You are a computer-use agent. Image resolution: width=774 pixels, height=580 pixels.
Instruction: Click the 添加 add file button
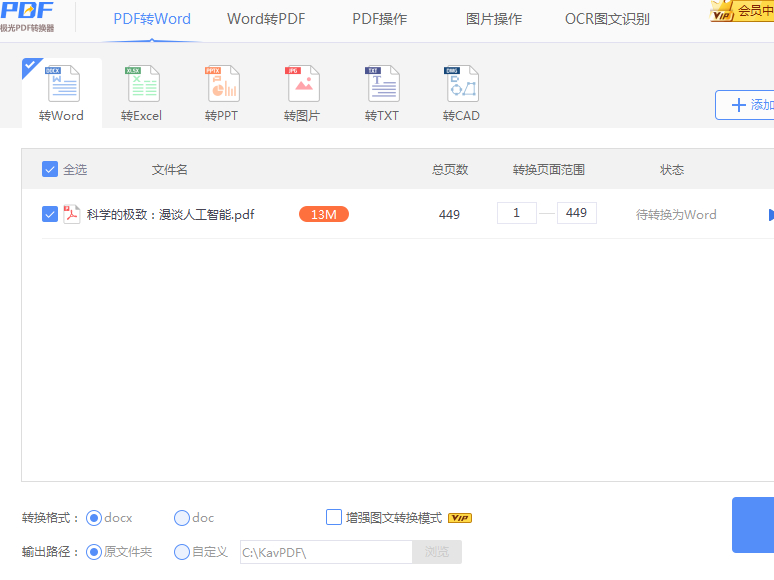[744, 105]
